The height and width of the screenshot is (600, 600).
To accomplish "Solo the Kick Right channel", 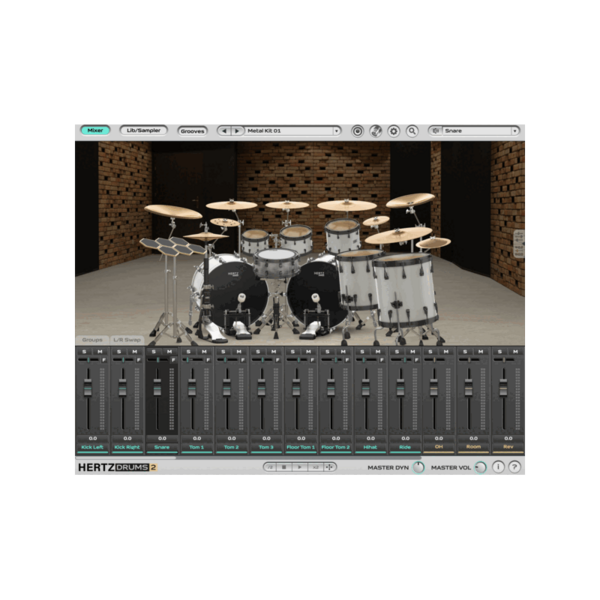I will click(x=119, y=352).
